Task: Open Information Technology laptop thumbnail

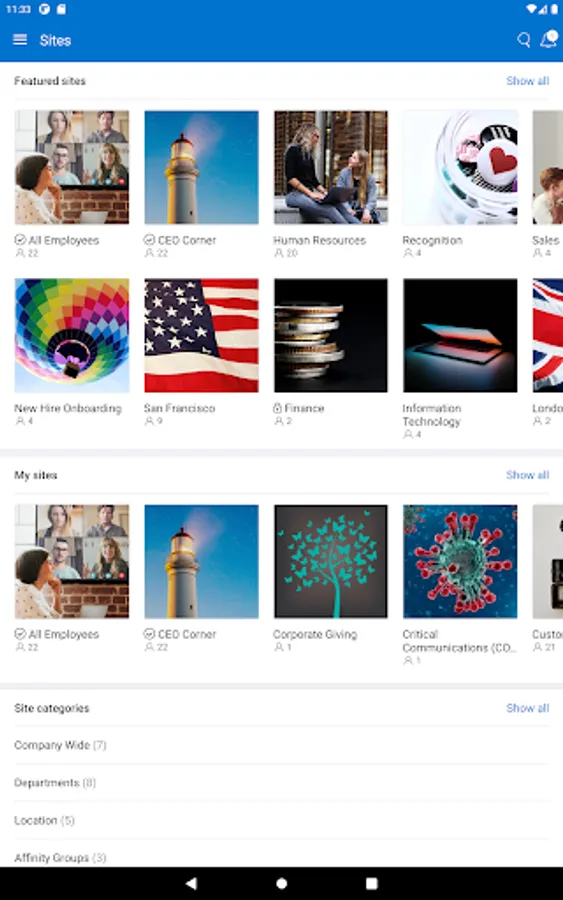Action: click(x=460, y=335)
